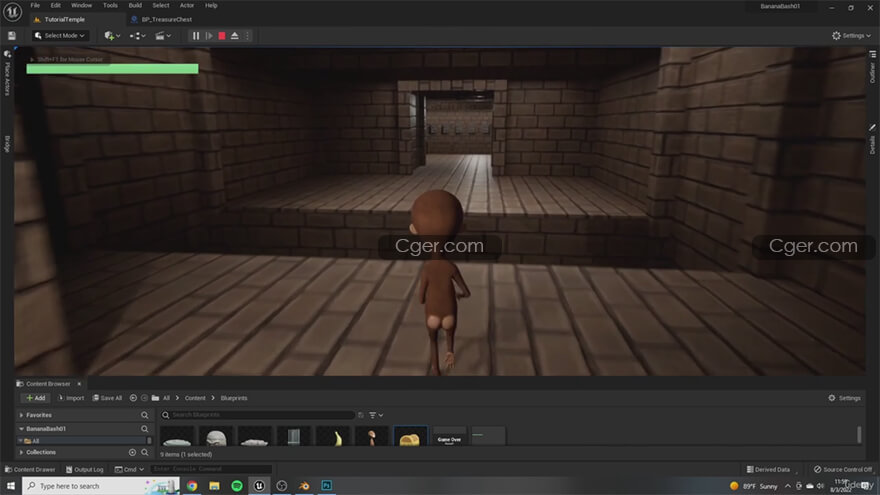The width and height of the screenshot is (880, 495).
Task: Click the Source Control Off status
Action: (841, 469)
